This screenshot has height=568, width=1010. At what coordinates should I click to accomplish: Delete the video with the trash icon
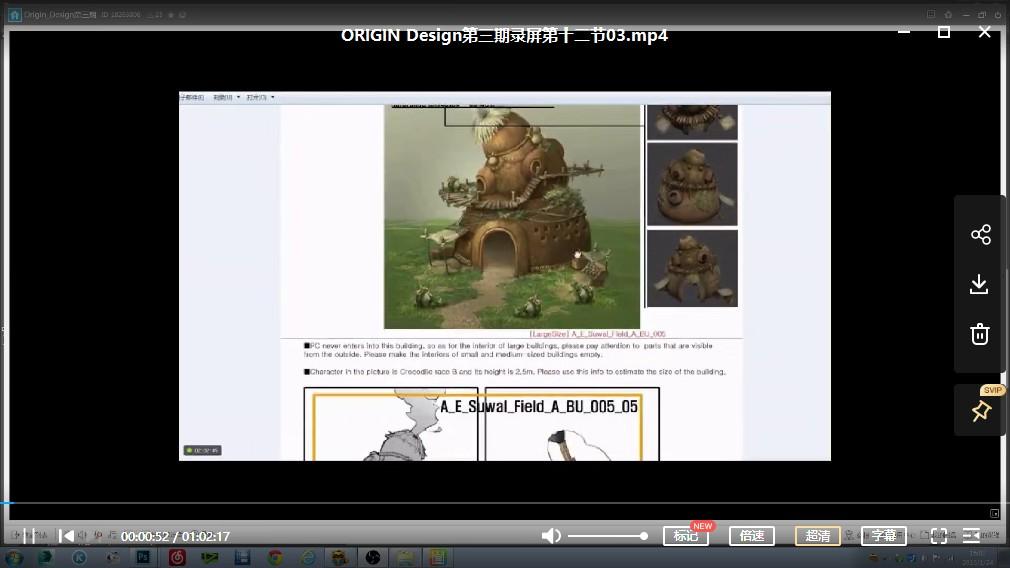pos(980,334)
